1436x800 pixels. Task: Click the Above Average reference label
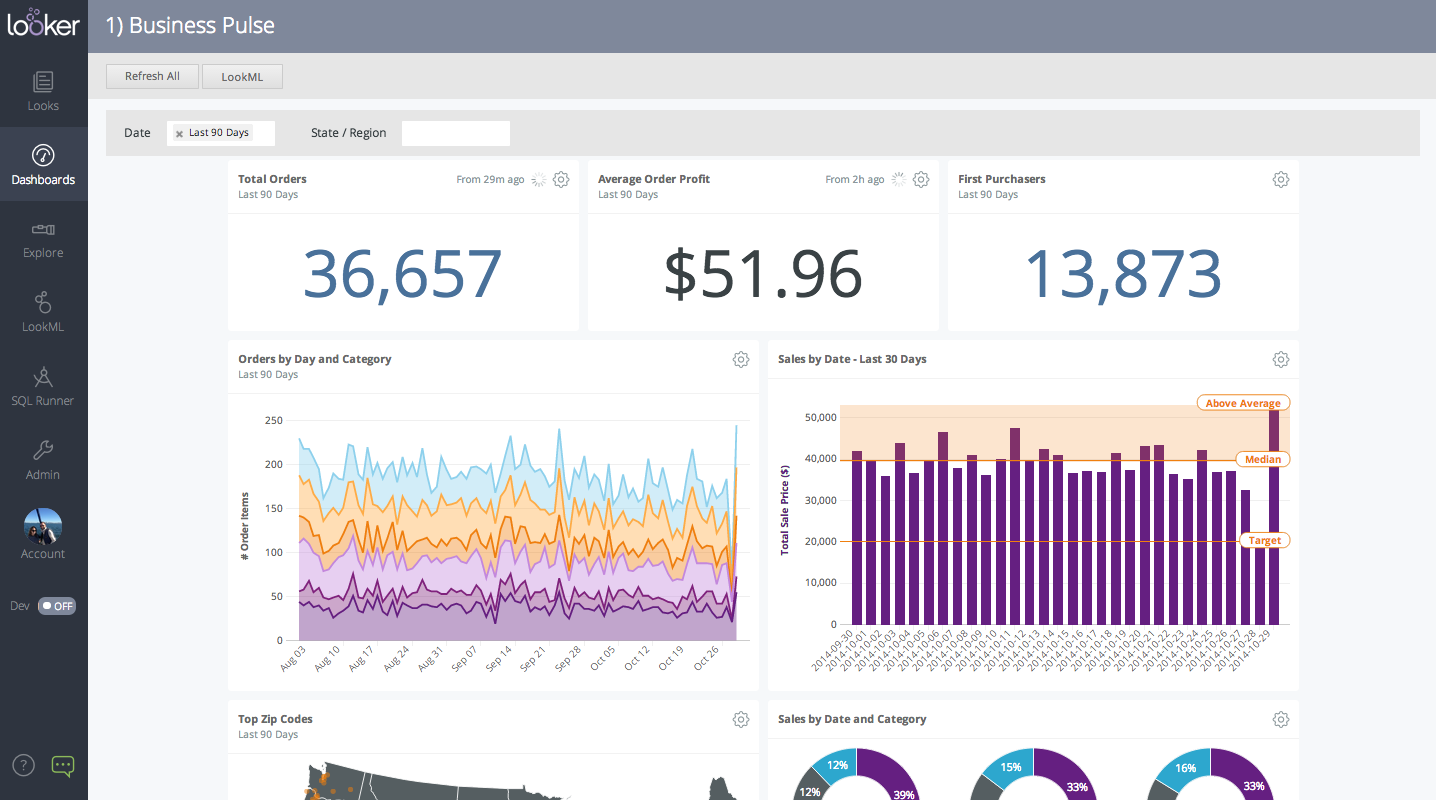1243,403
